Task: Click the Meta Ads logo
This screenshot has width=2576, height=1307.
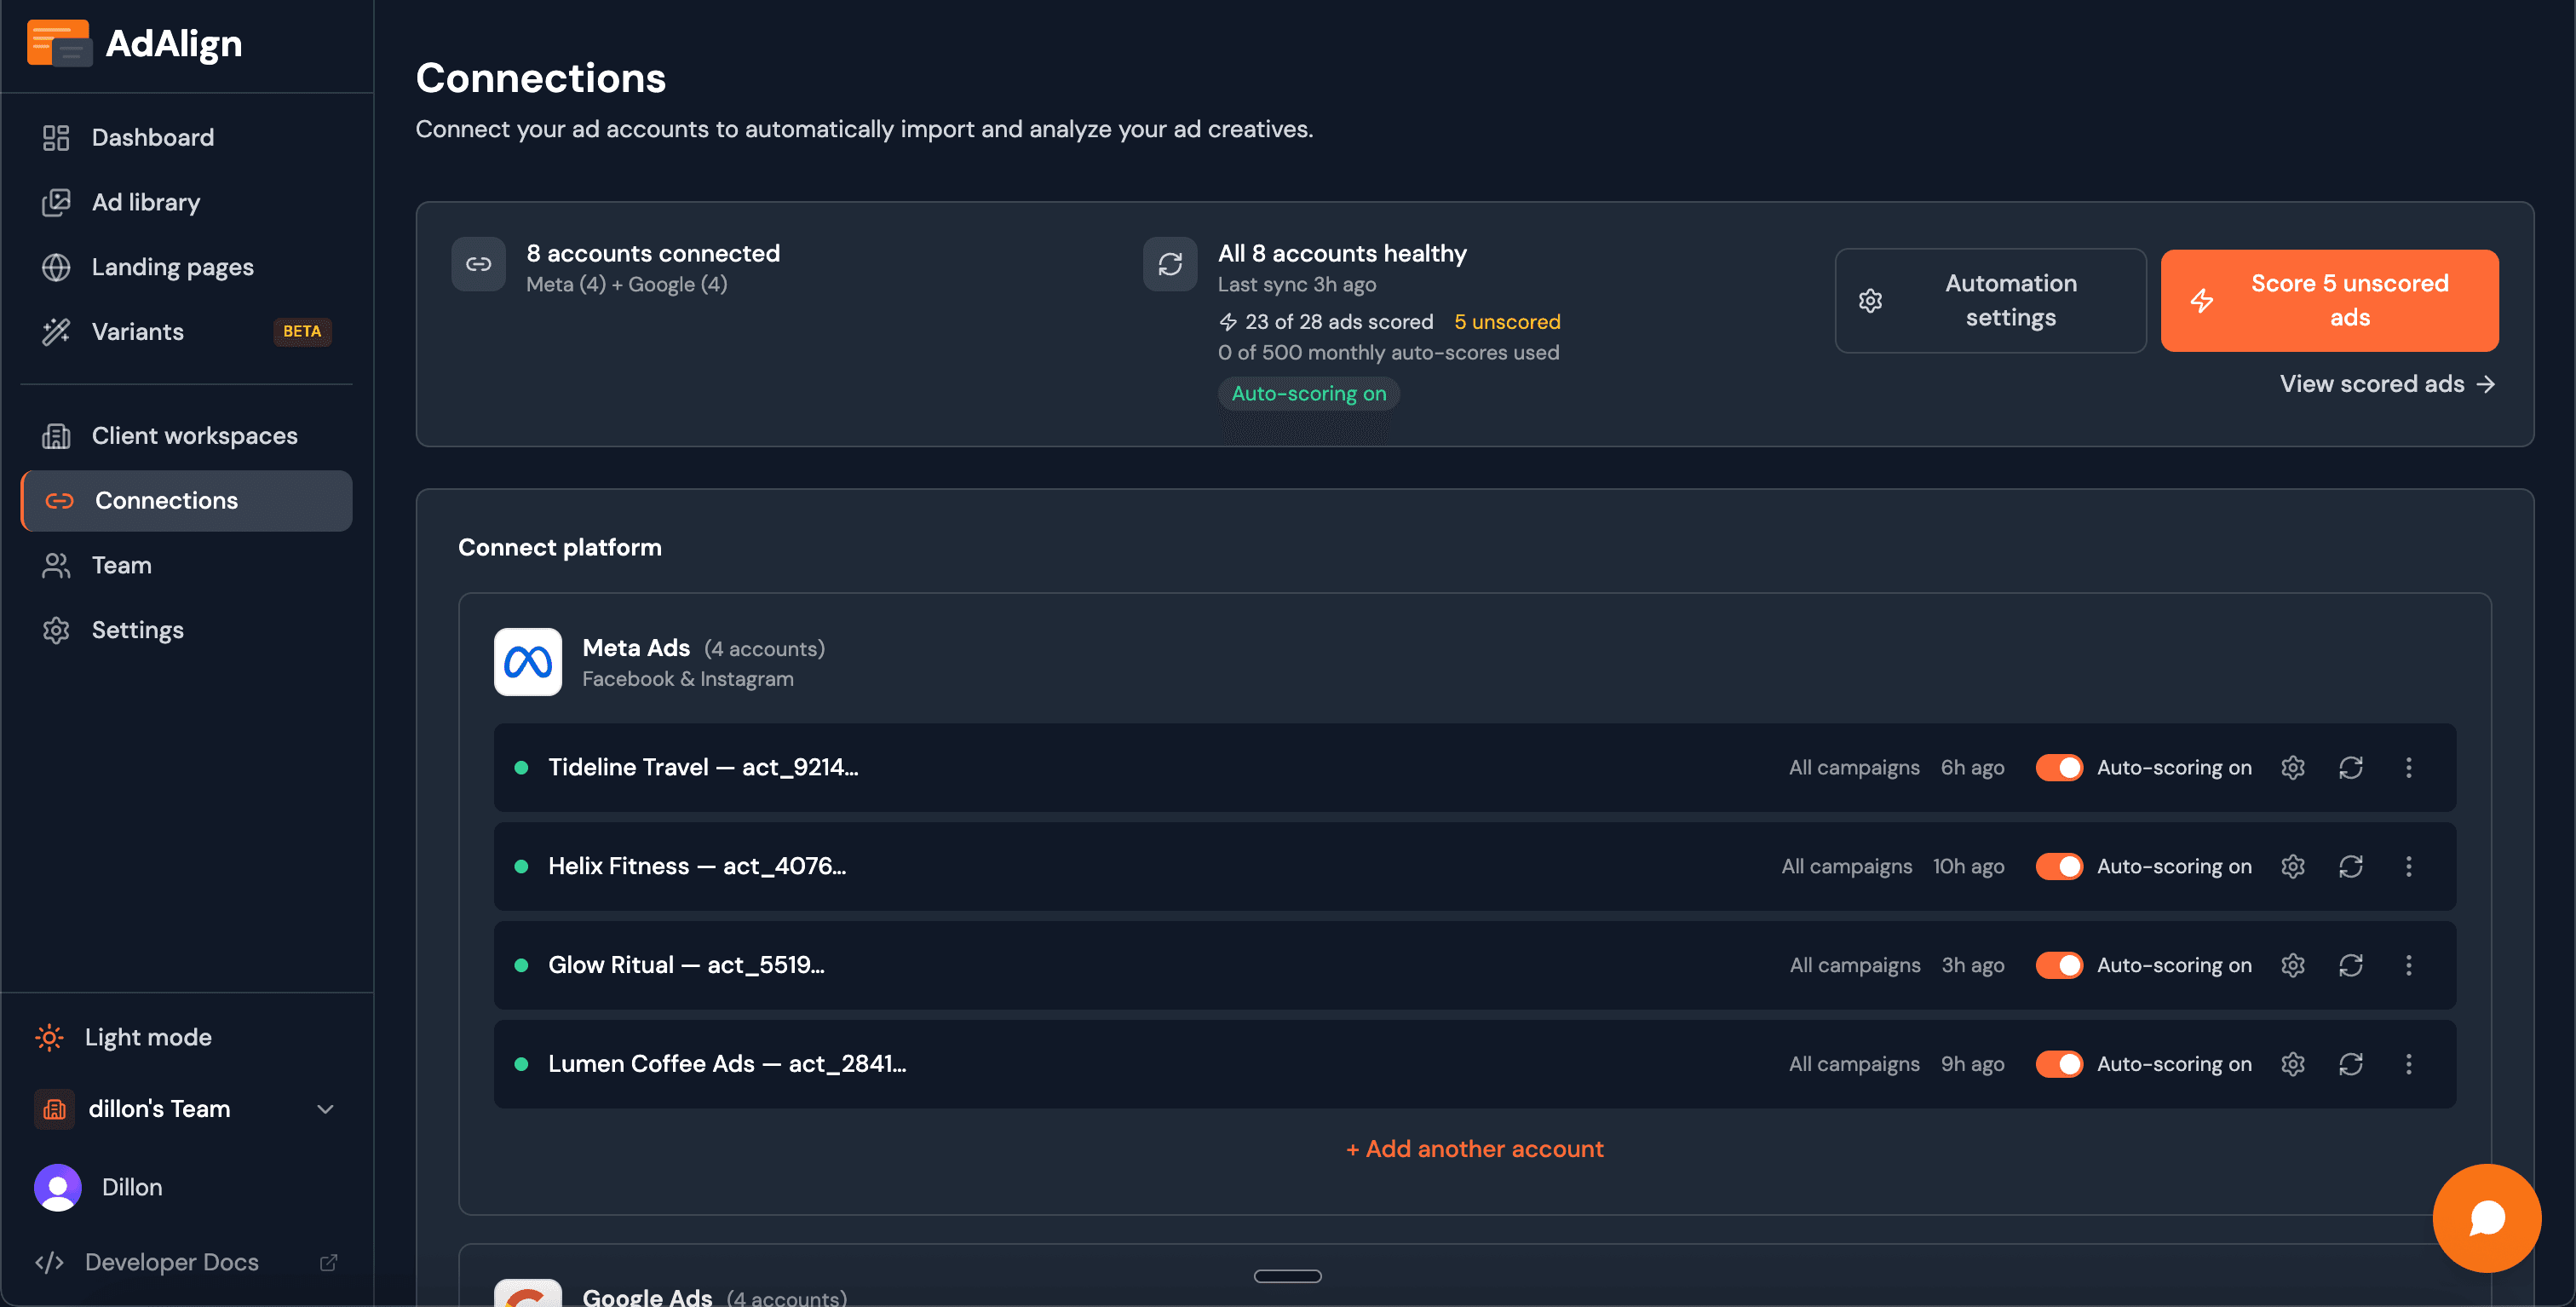Action: click(x=527, y=662)
